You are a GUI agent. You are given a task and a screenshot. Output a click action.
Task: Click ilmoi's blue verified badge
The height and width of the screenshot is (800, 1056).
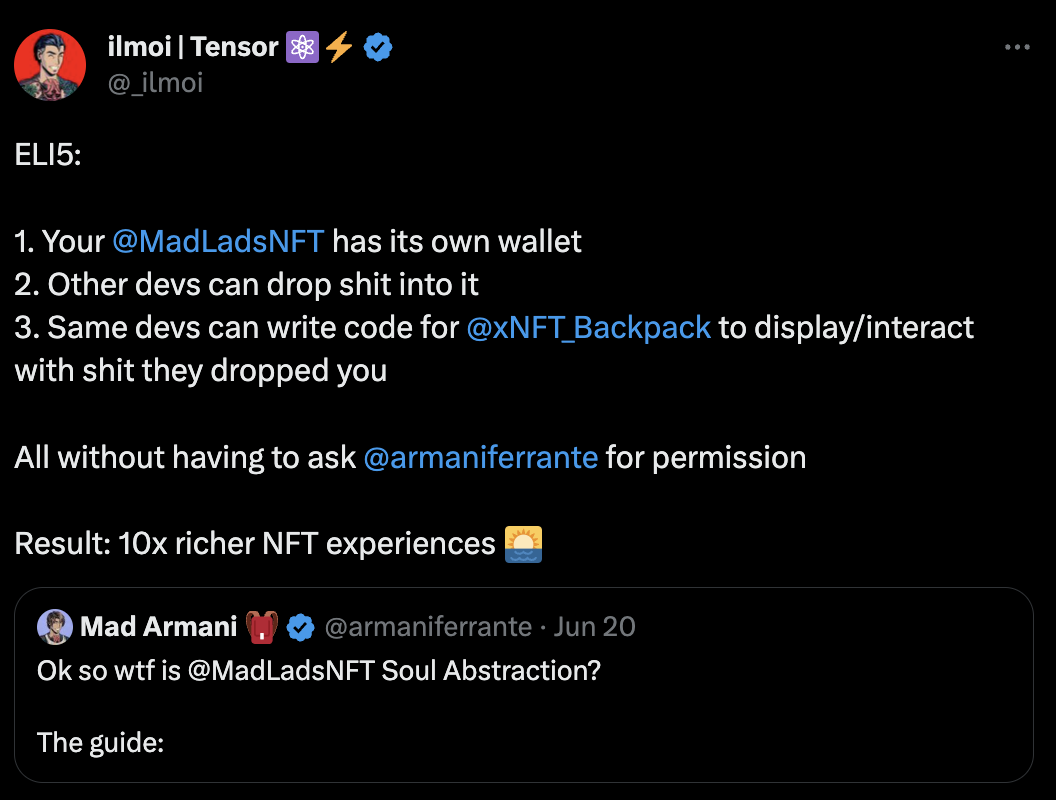point(377,46)
